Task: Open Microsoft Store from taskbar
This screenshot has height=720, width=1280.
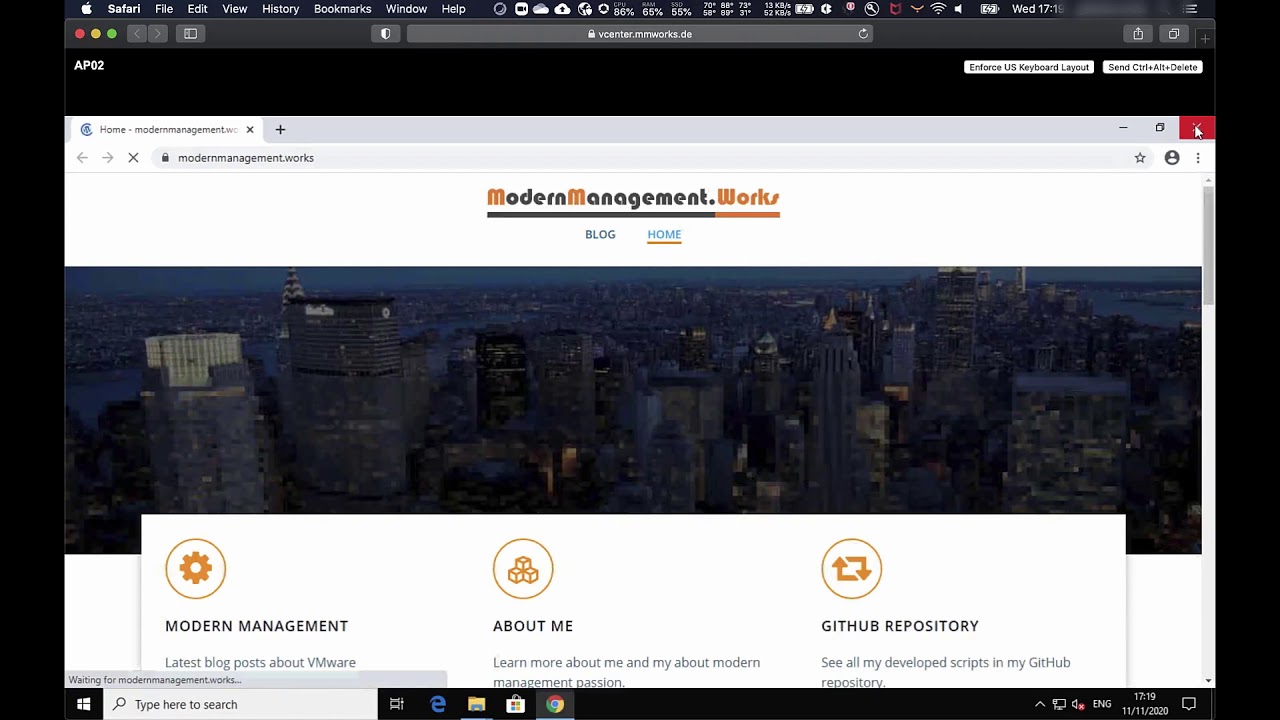Action: coord(515,704)
